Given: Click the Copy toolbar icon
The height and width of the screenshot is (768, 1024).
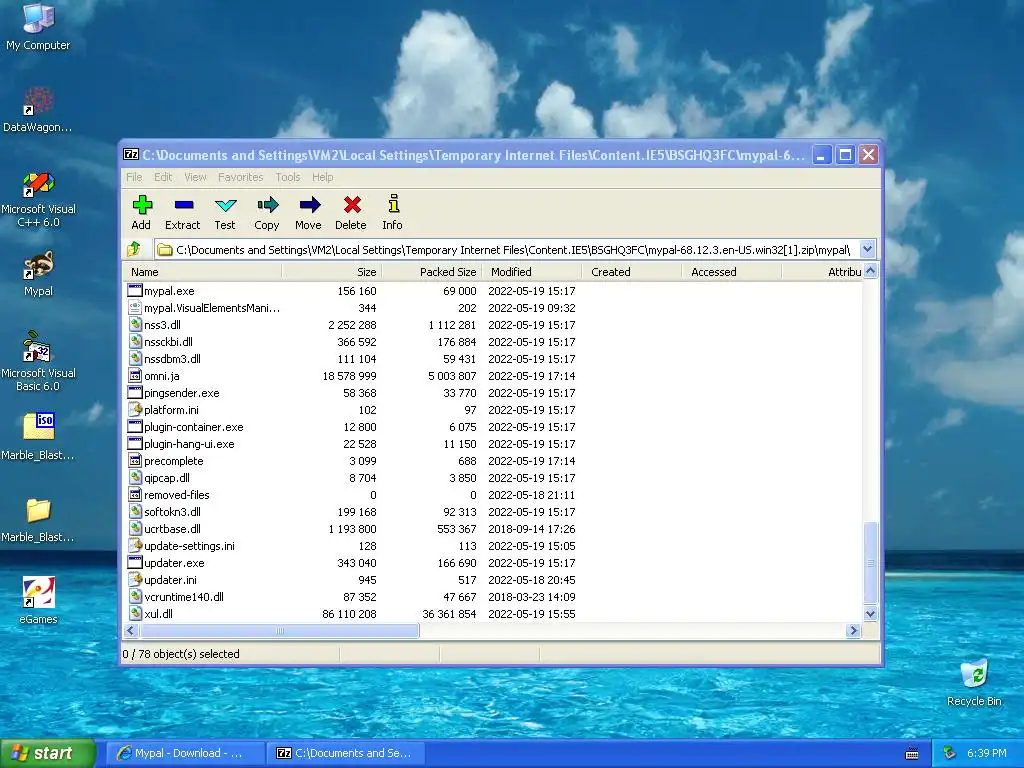Looking at the screenshot, I should [267, 205].
